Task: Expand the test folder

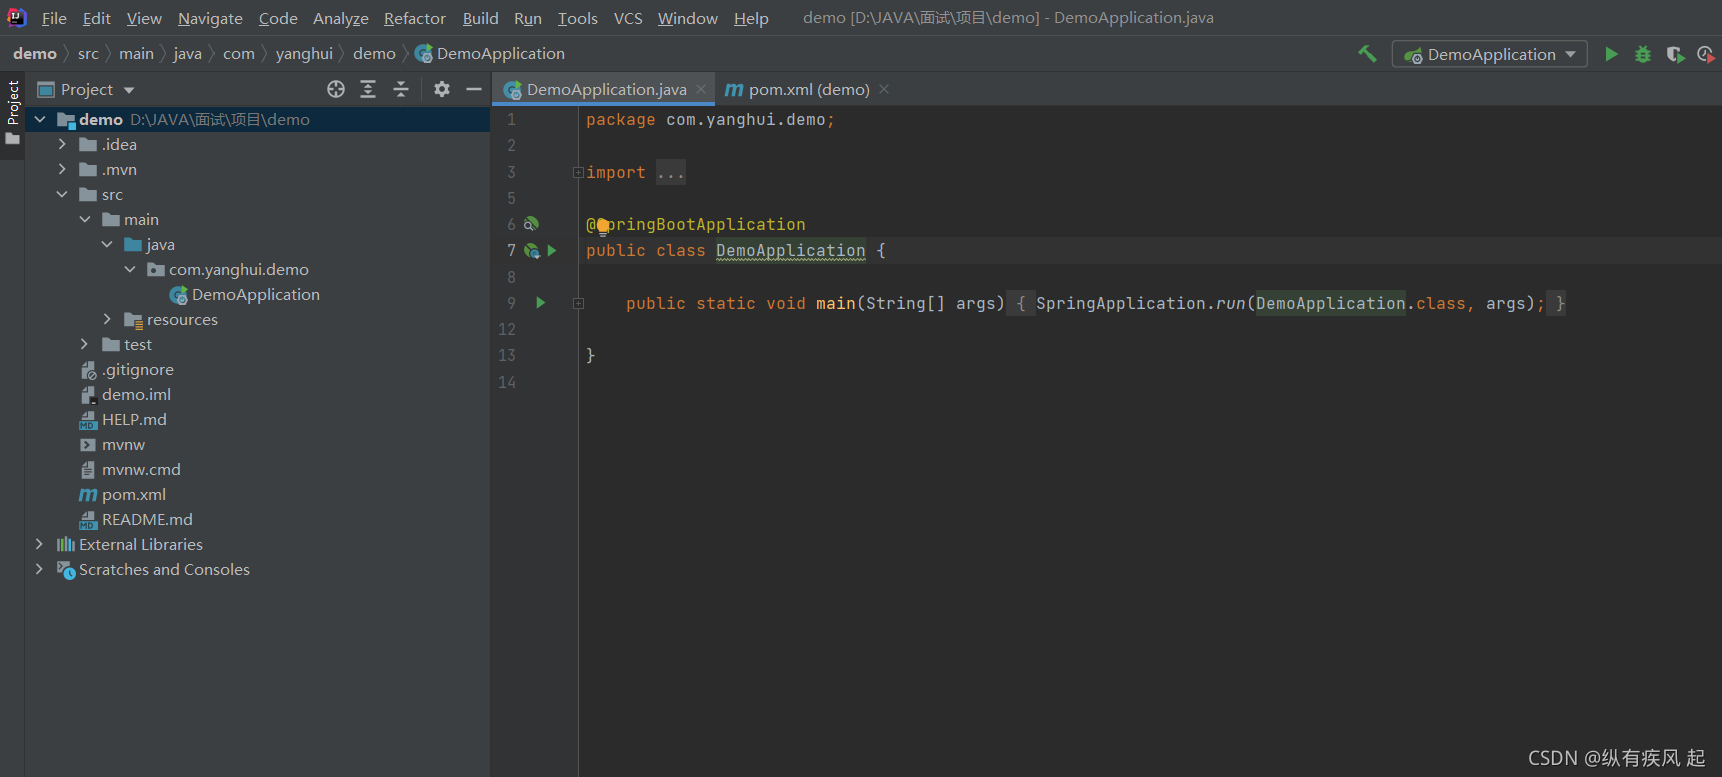Action: point(85,344)
